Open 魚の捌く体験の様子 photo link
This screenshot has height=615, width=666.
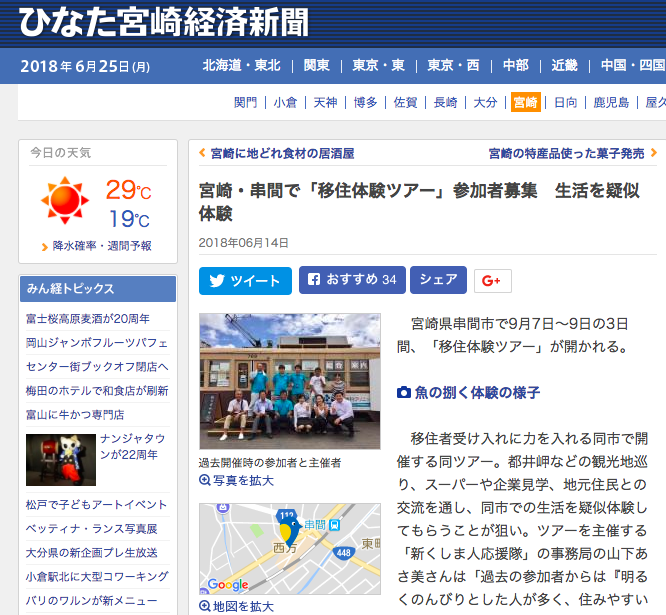[477, 392]
